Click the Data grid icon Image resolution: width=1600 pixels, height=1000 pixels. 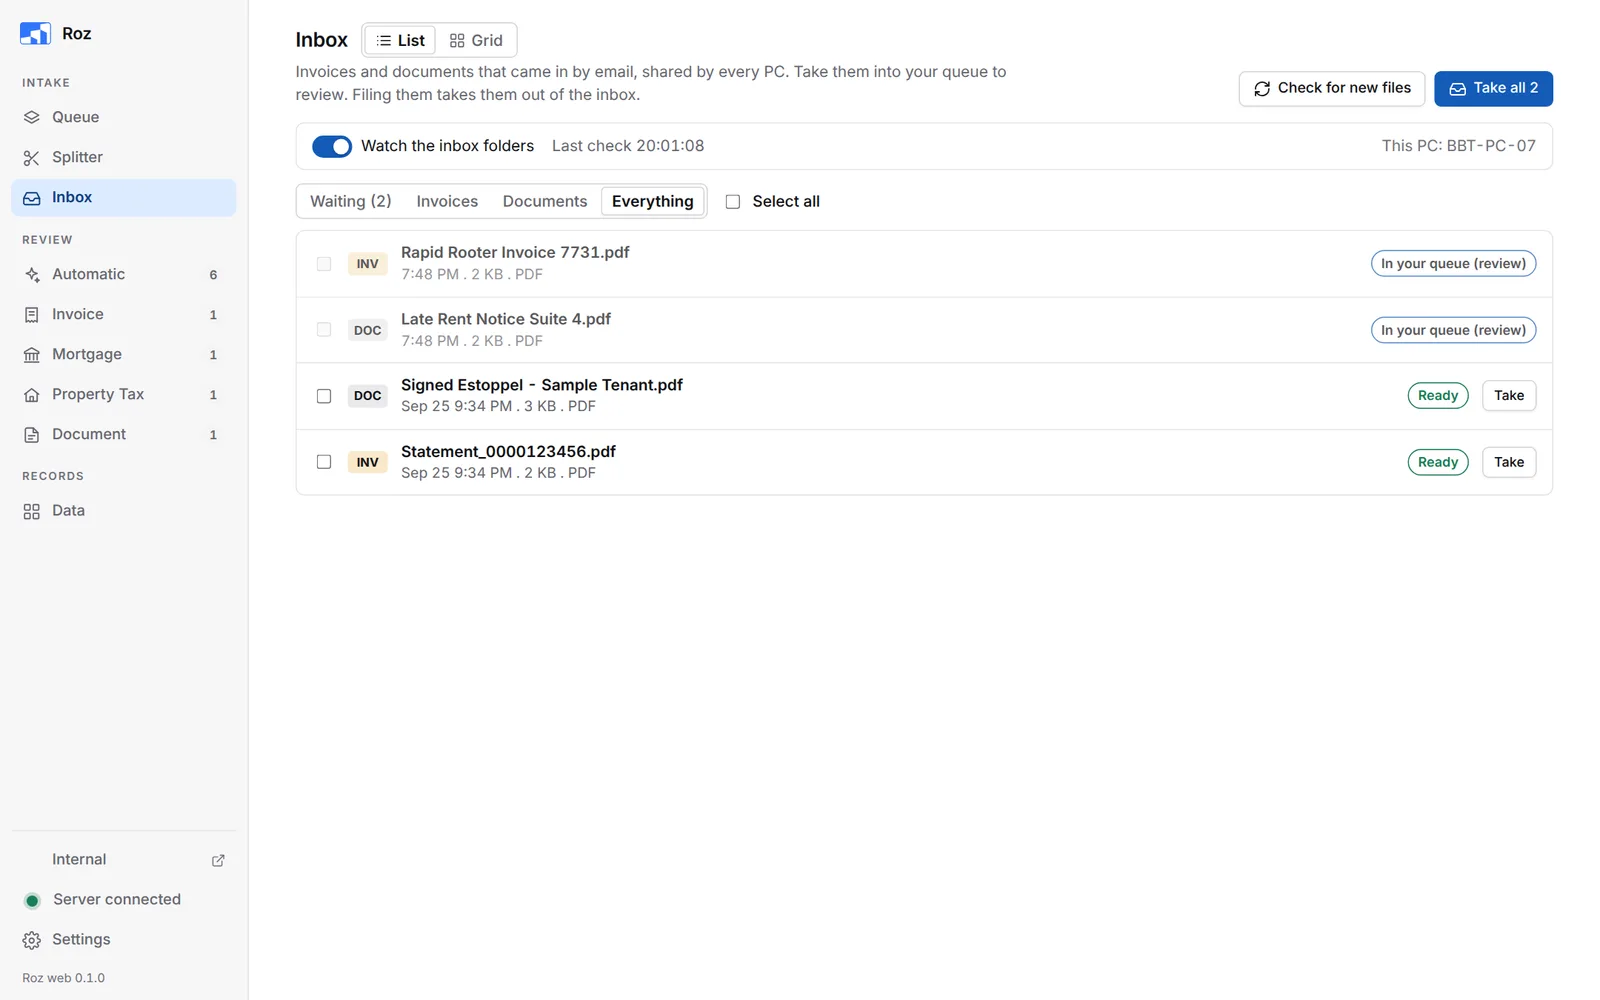point(32,511)
